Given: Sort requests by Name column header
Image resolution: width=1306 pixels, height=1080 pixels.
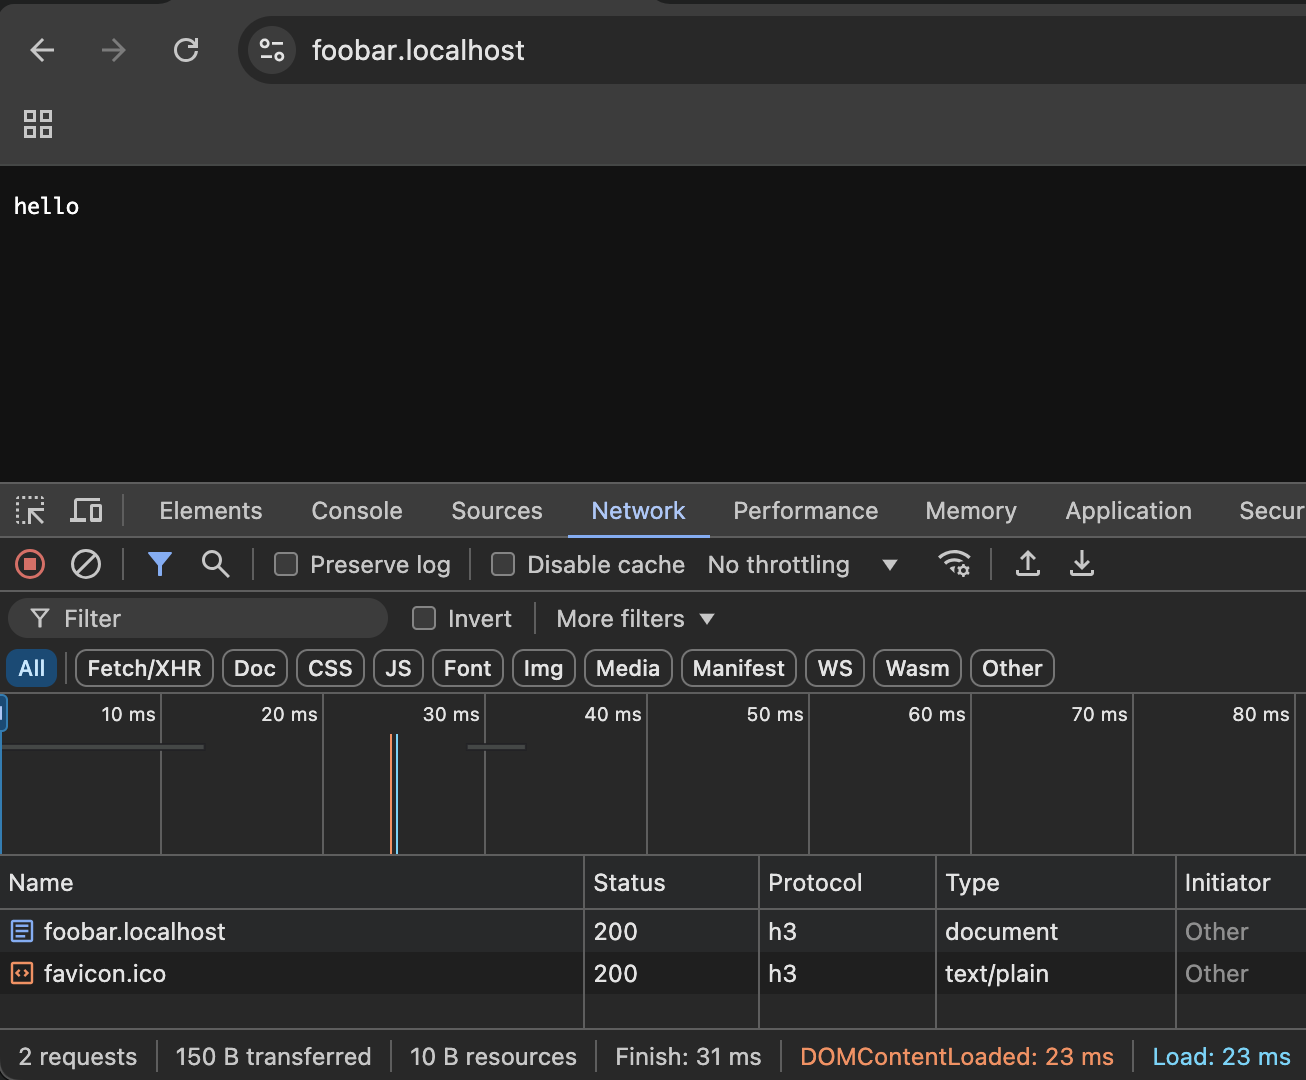Looking at the screenshot, I should tap(292, 883).
